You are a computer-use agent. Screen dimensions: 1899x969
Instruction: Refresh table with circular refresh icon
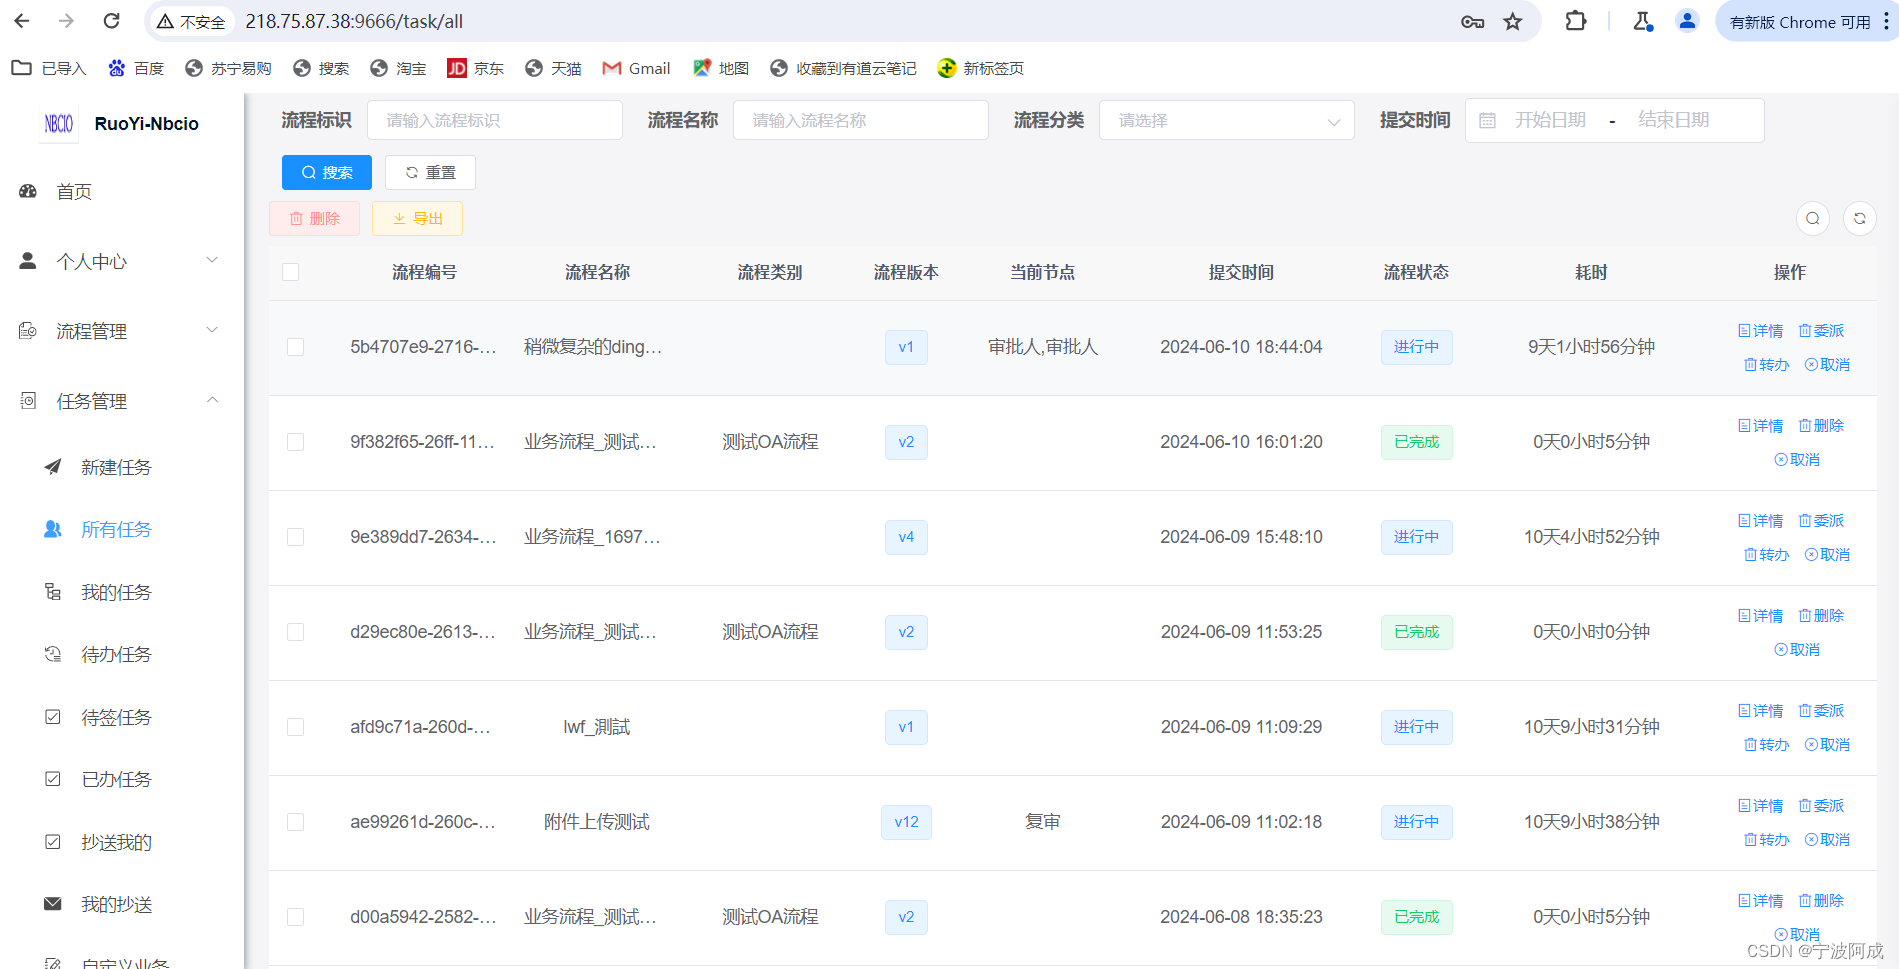pos(1860,218)
